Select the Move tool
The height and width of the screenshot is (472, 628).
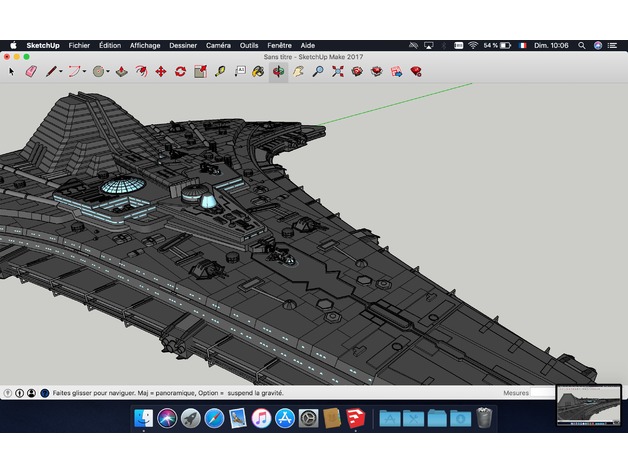[161, 72]
